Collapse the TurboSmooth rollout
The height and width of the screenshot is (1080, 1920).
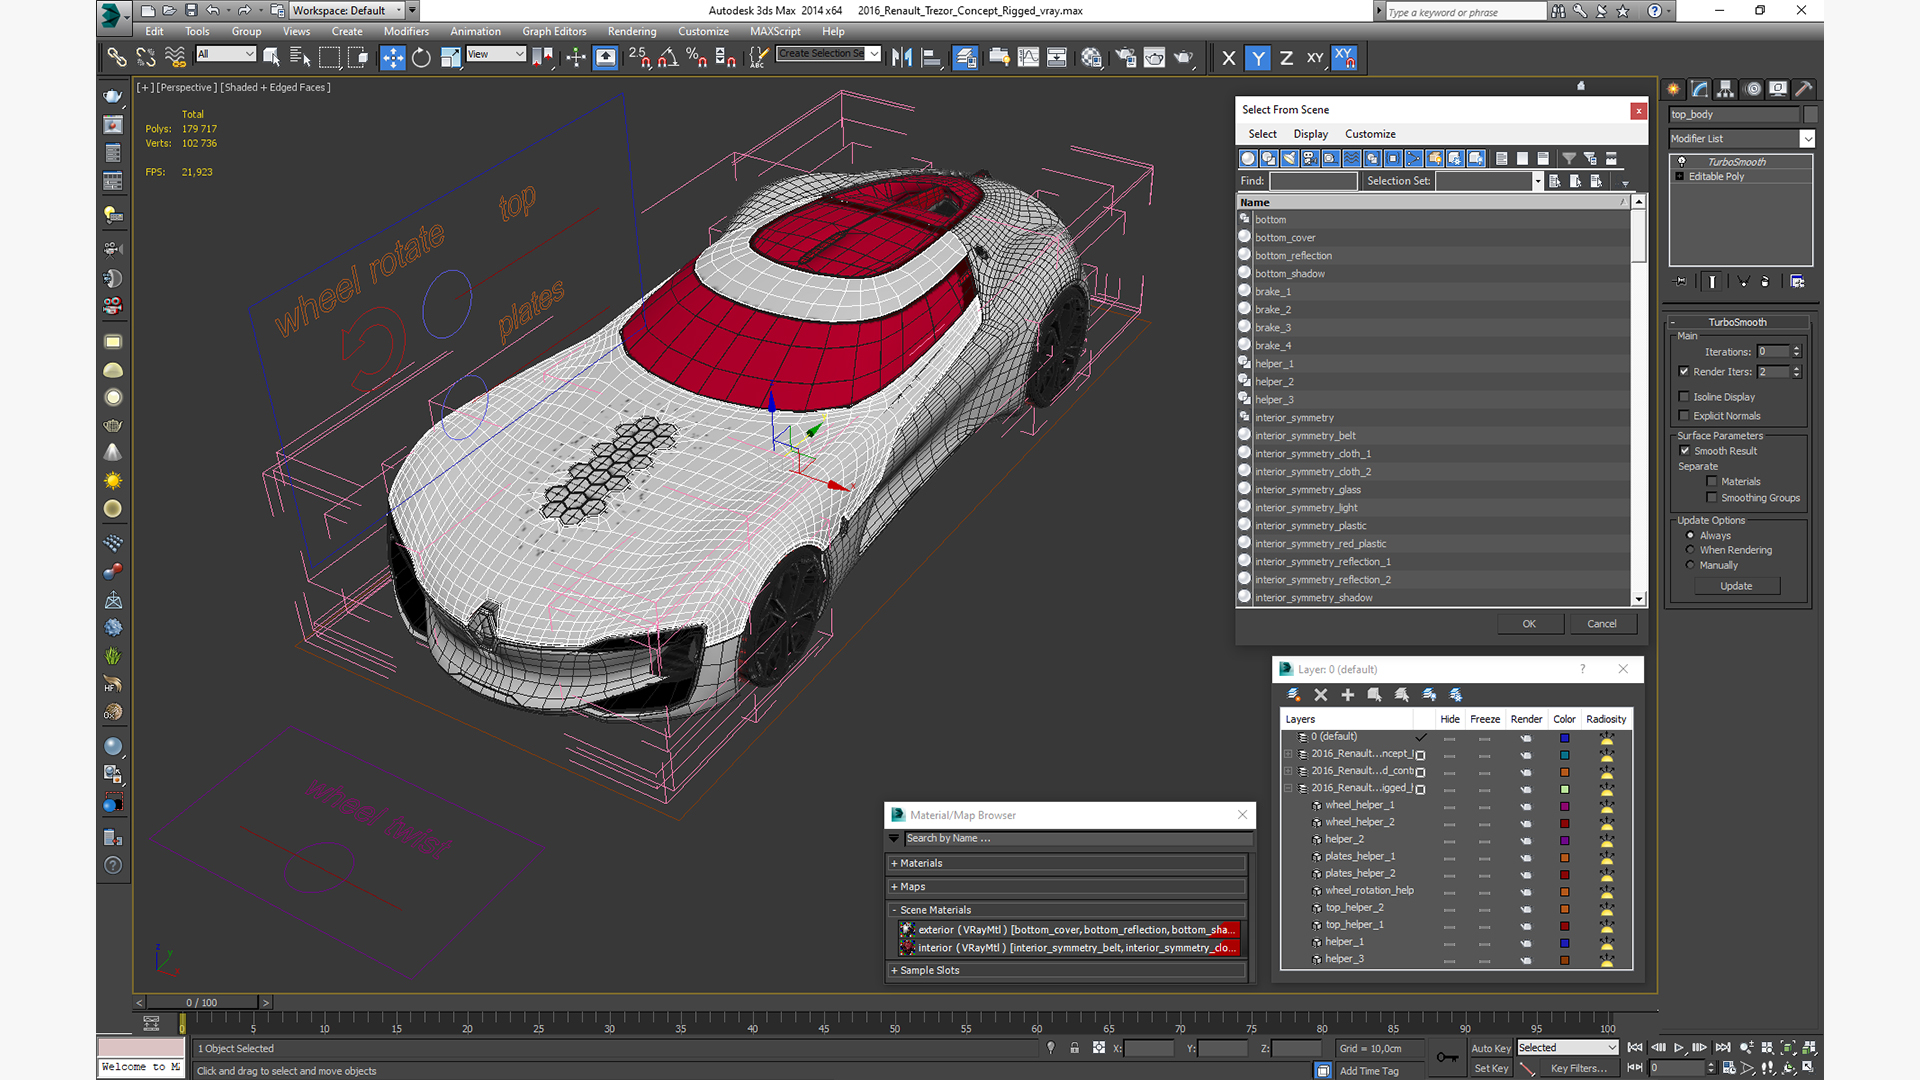(1737, 322)
